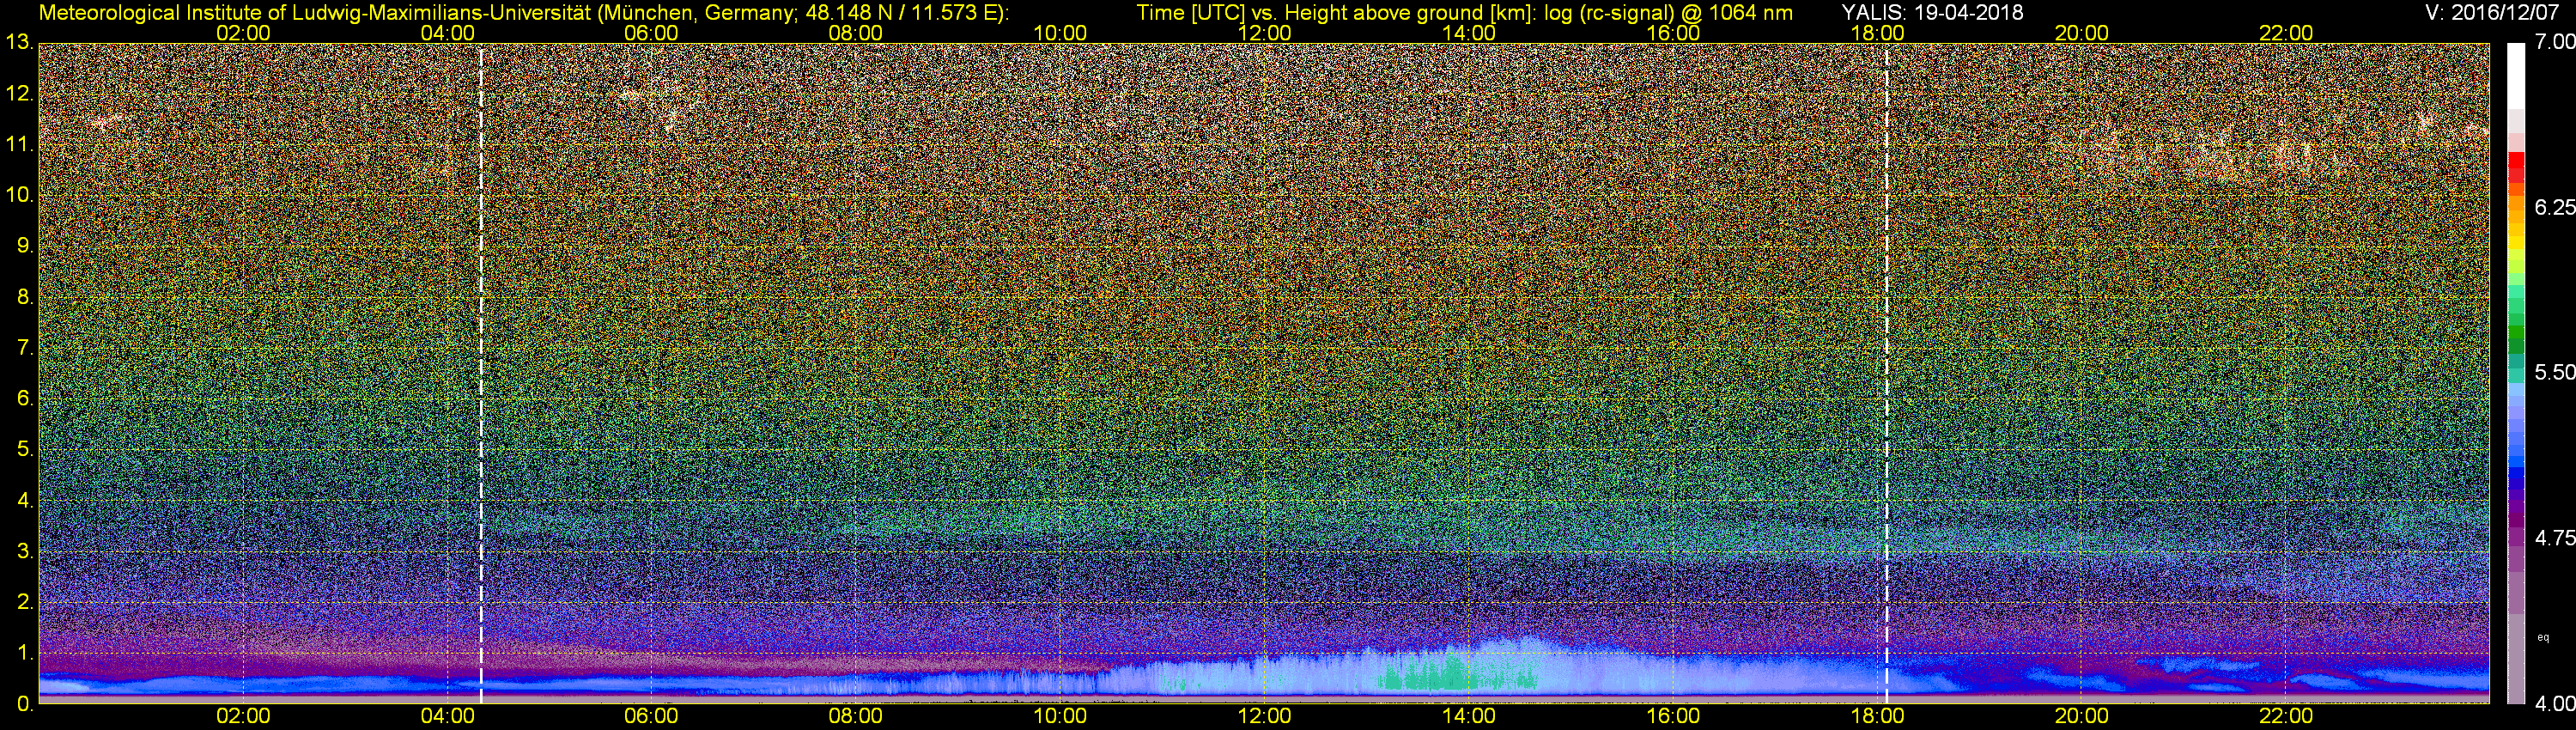This screenshot has height=730, width=2576.
Task: Click the 20:00 label on top axis
Action: (x=2081, y=33)
